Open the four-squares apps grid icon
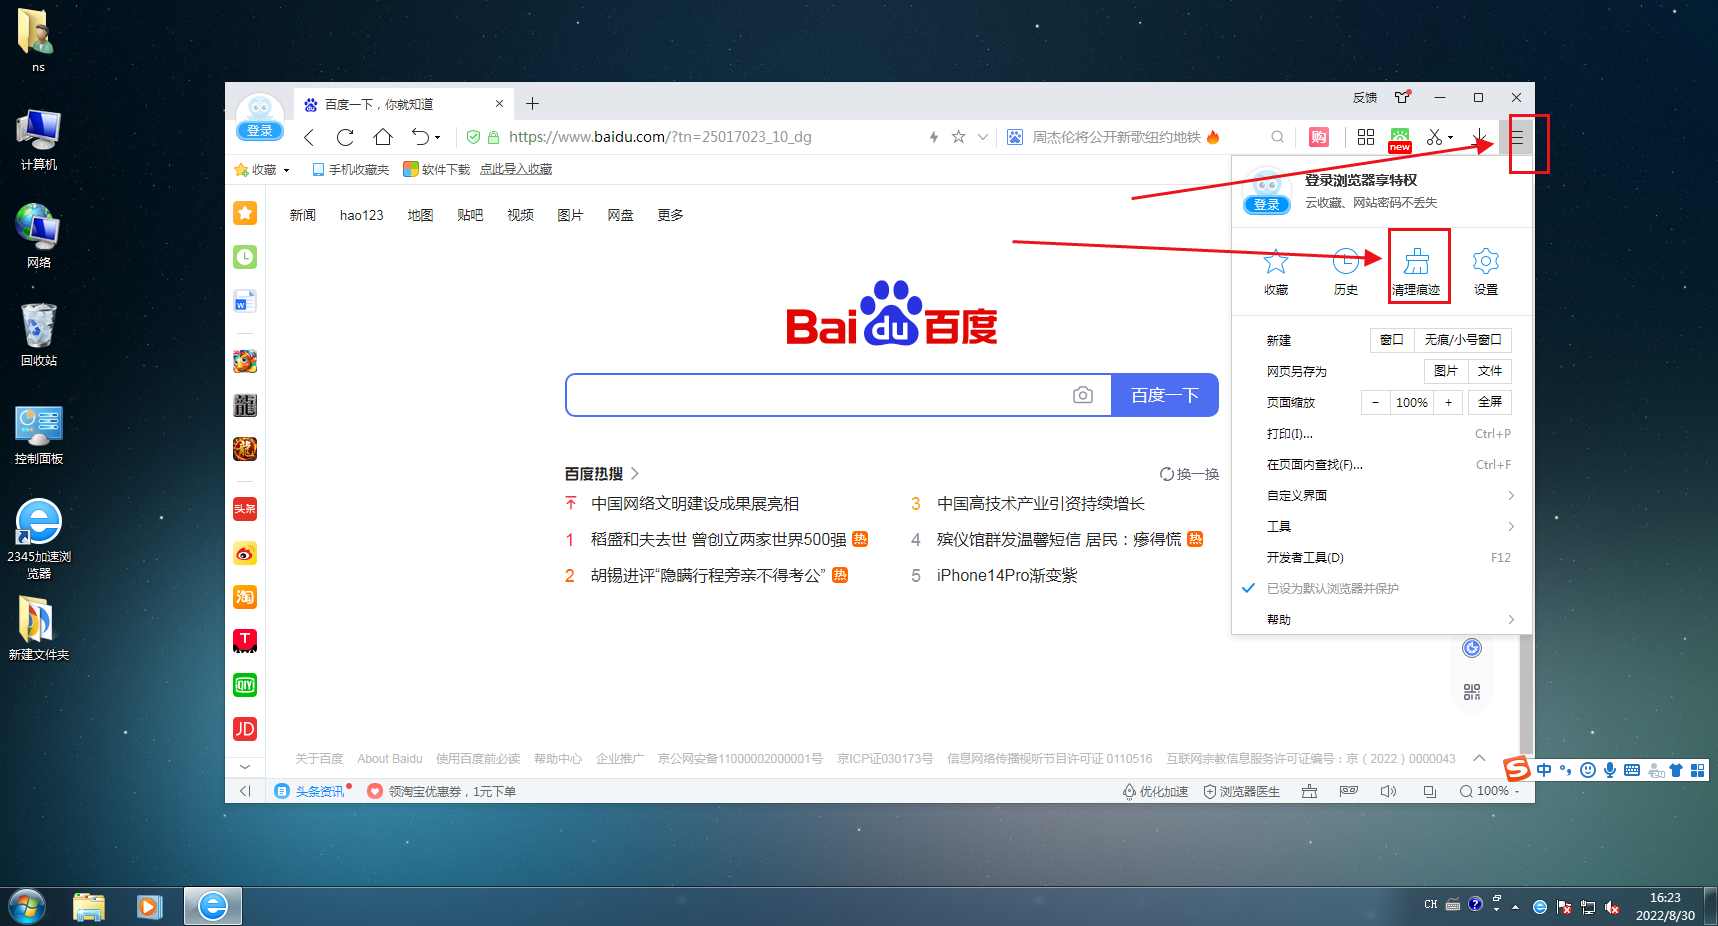1718x926 pixels. click(x=1366, y=137)
